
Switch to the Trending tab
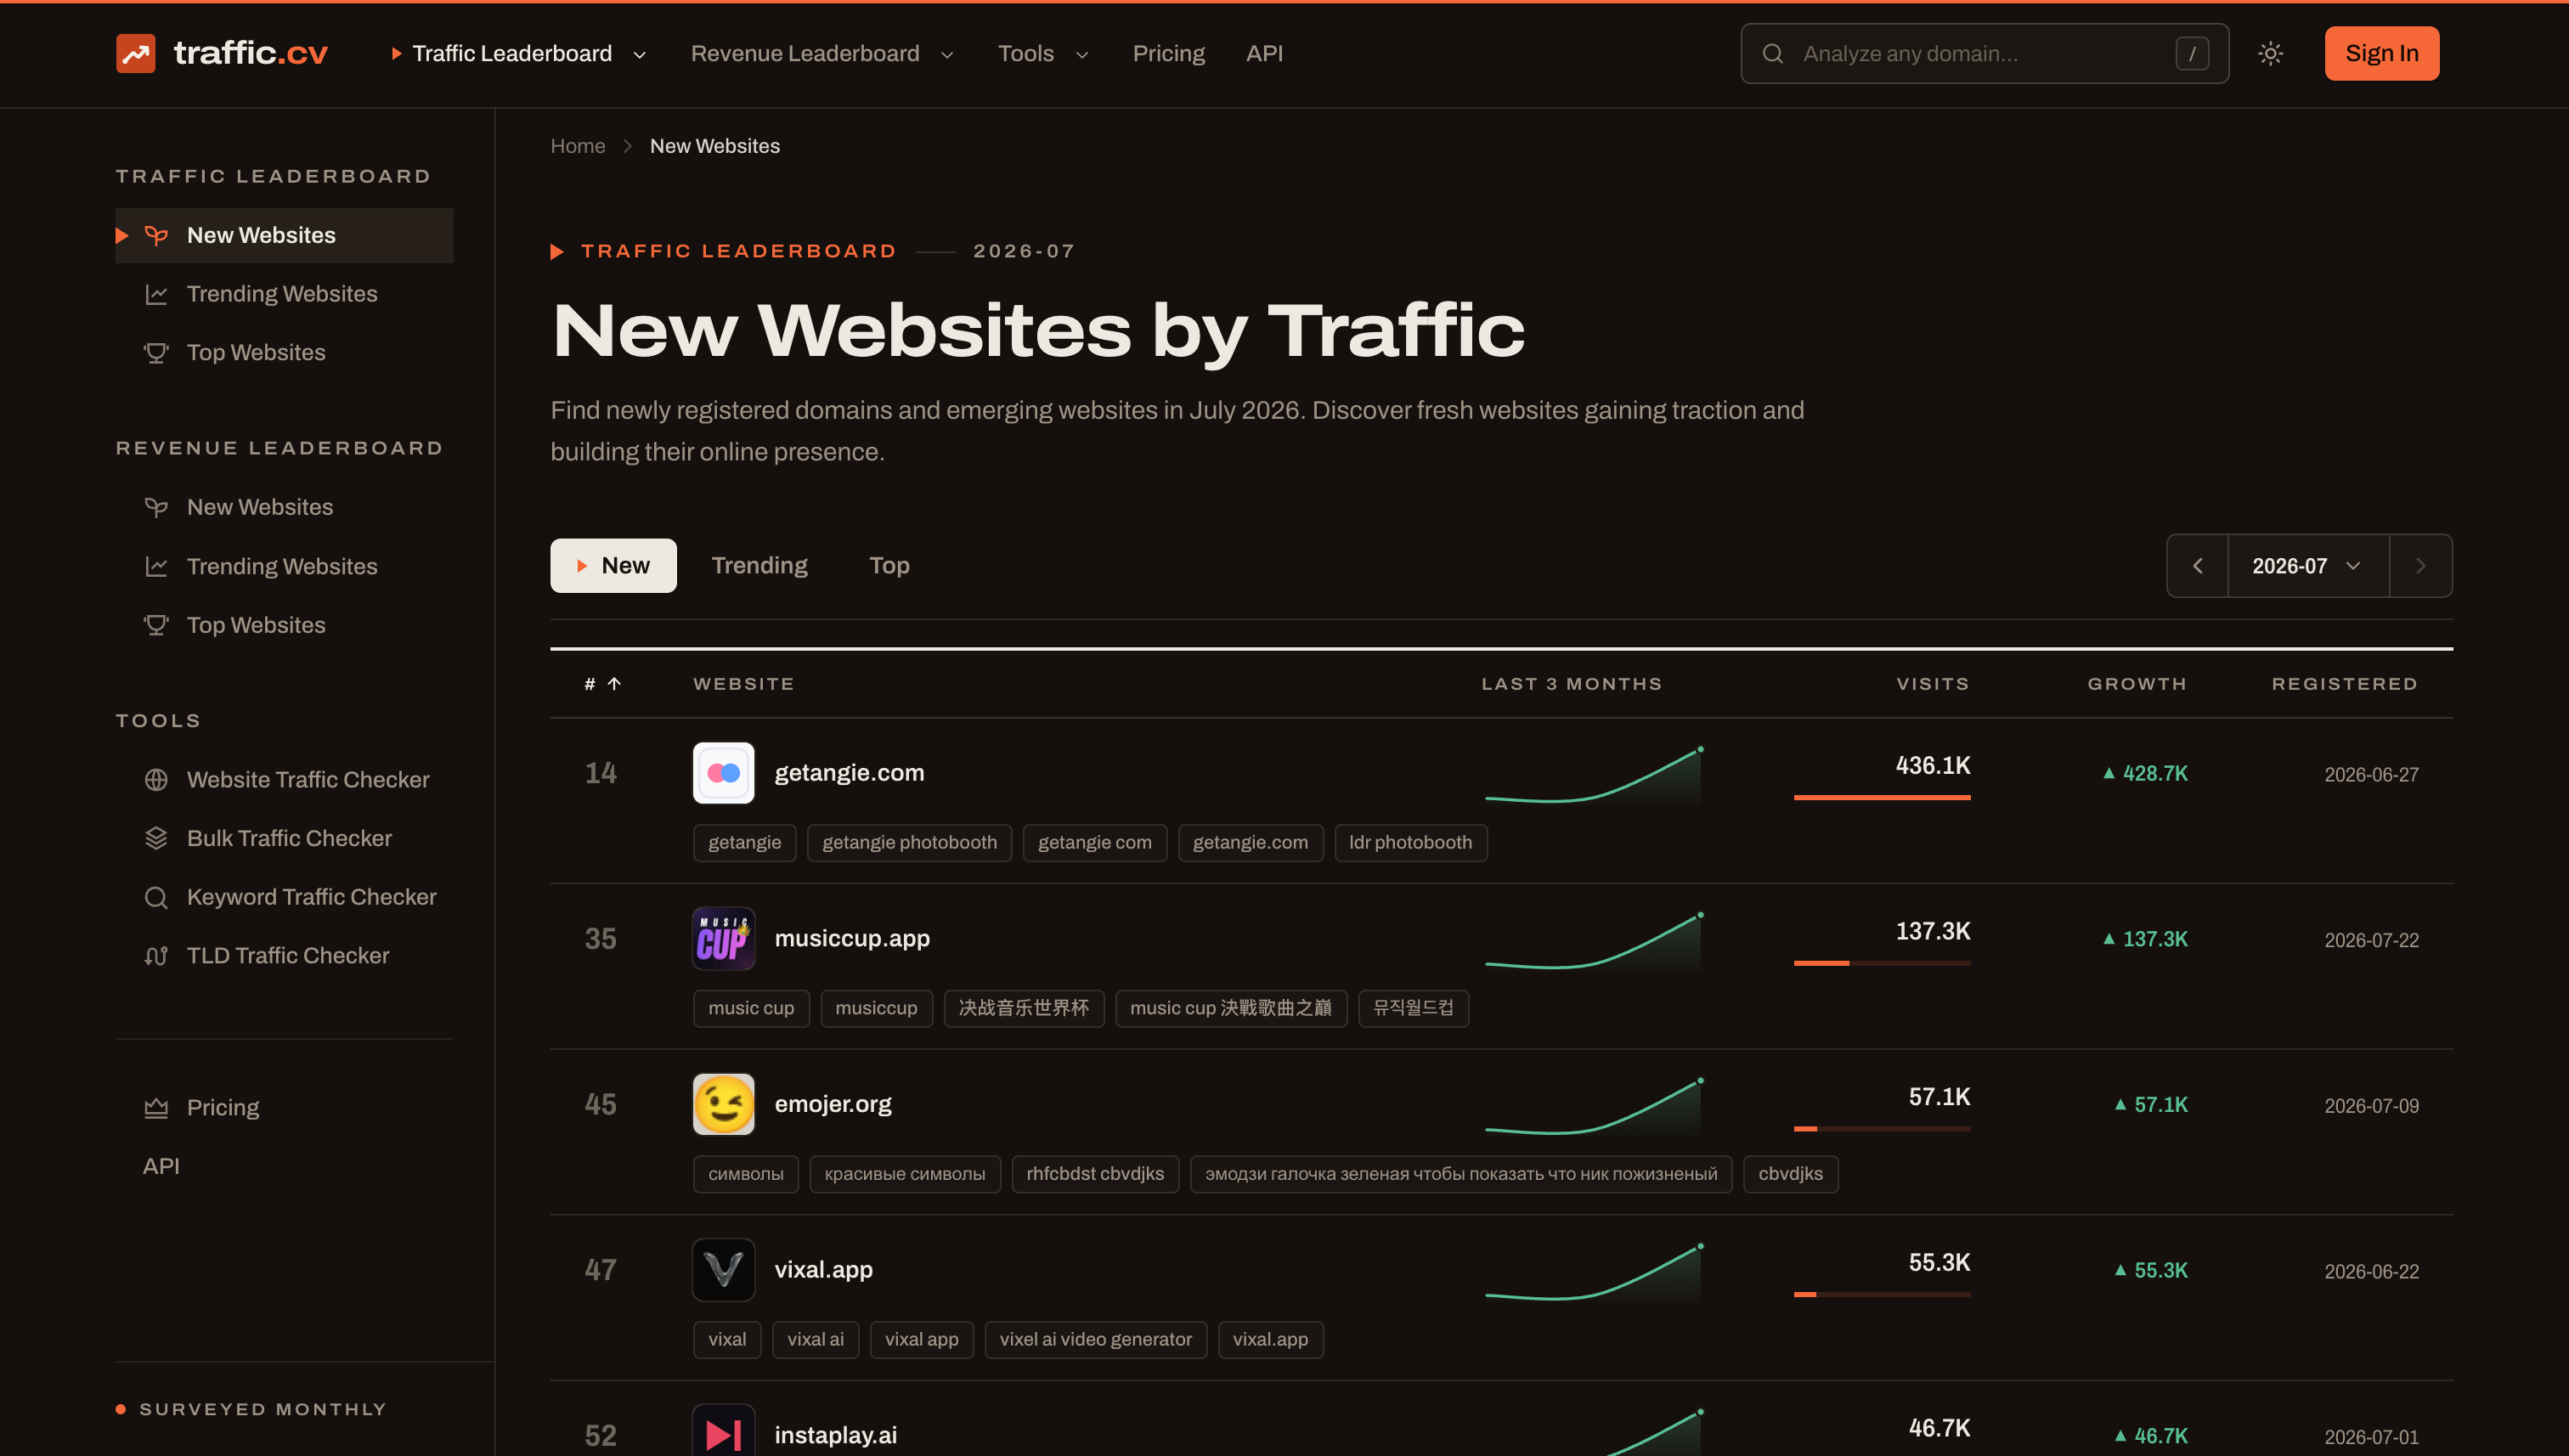coord(759,566)
